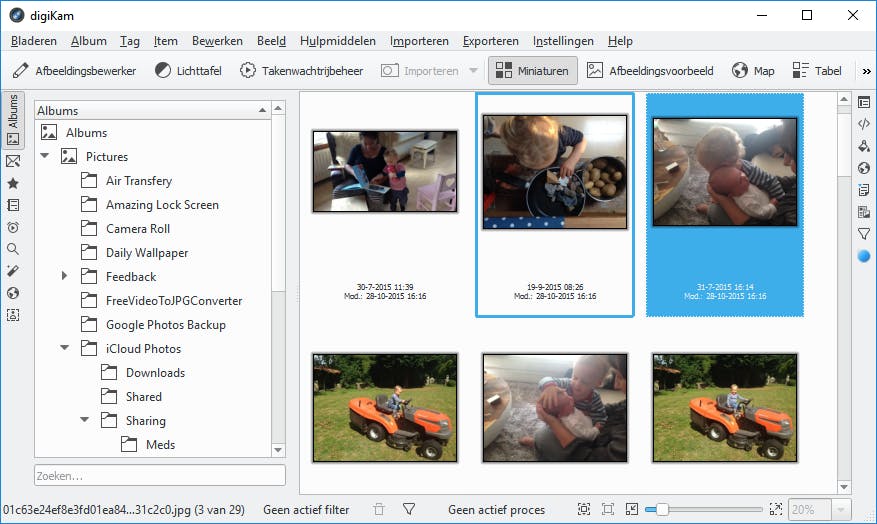The image size is (877, 524).
Task: Open the Instellingen menu
Action: (x=563, y=41)
